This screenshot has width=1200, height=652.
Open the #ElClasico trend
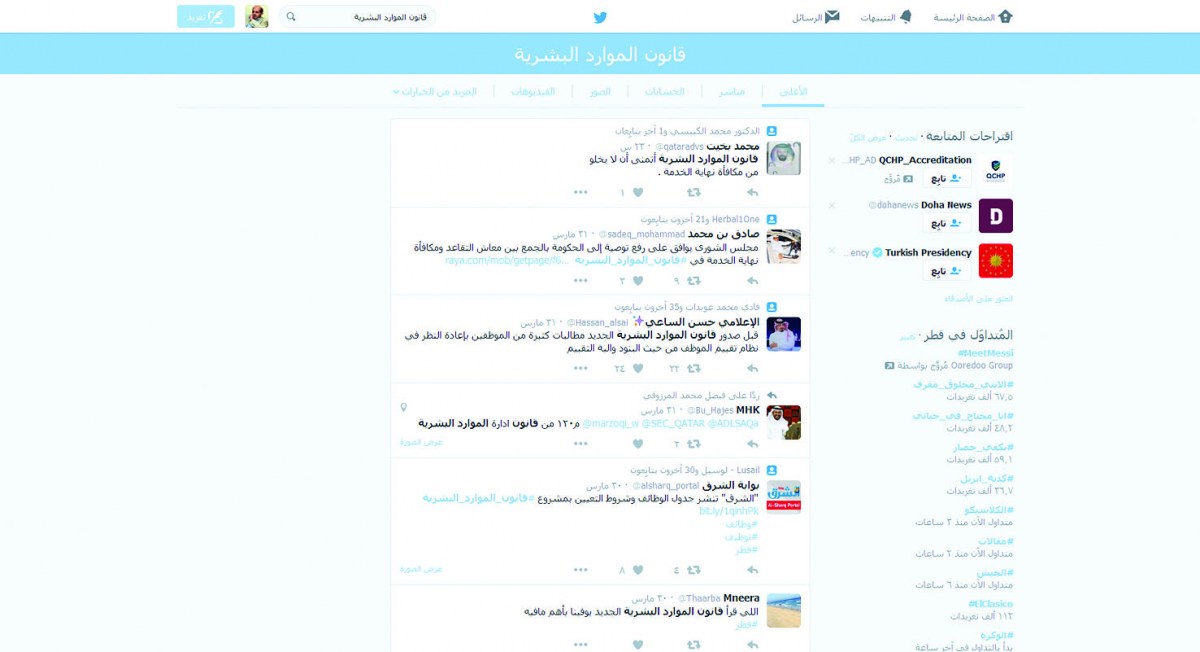tap(990, 604)
